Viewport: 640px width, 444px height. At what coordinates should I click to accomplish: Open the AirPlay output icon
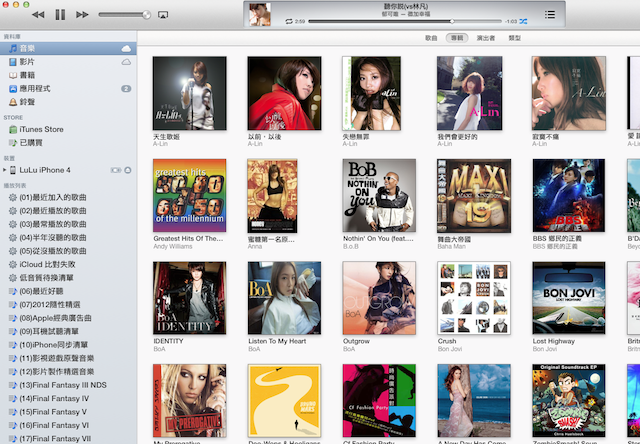pos(163,15)
